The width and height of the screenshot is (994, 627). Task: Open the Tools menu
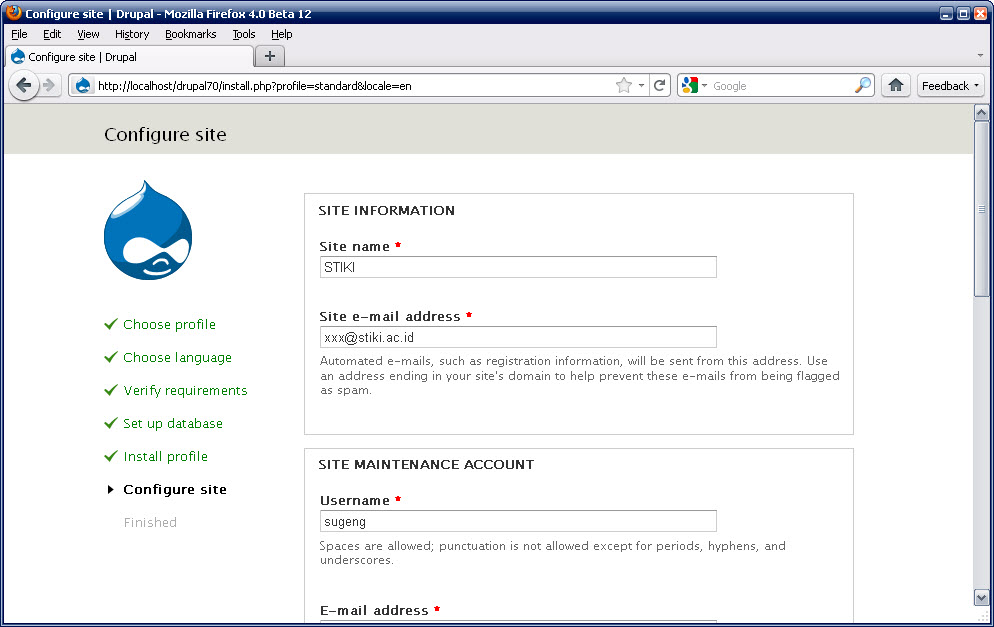(244, 34)
